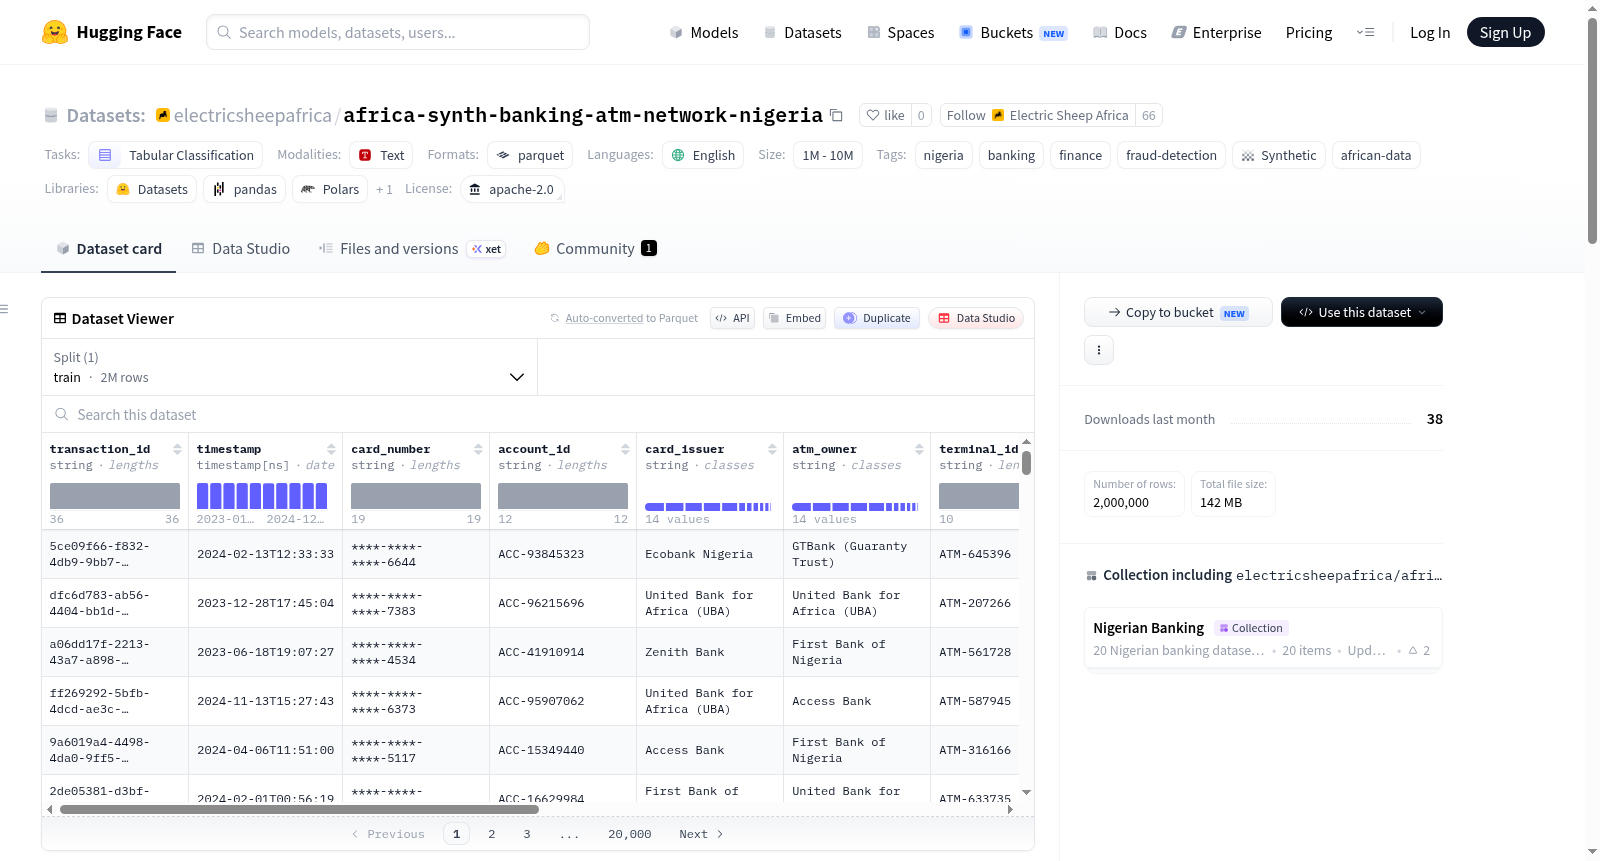Open Enterprise in top navigation
The width and height of the screenshot is (1600, 861).
1216,32
